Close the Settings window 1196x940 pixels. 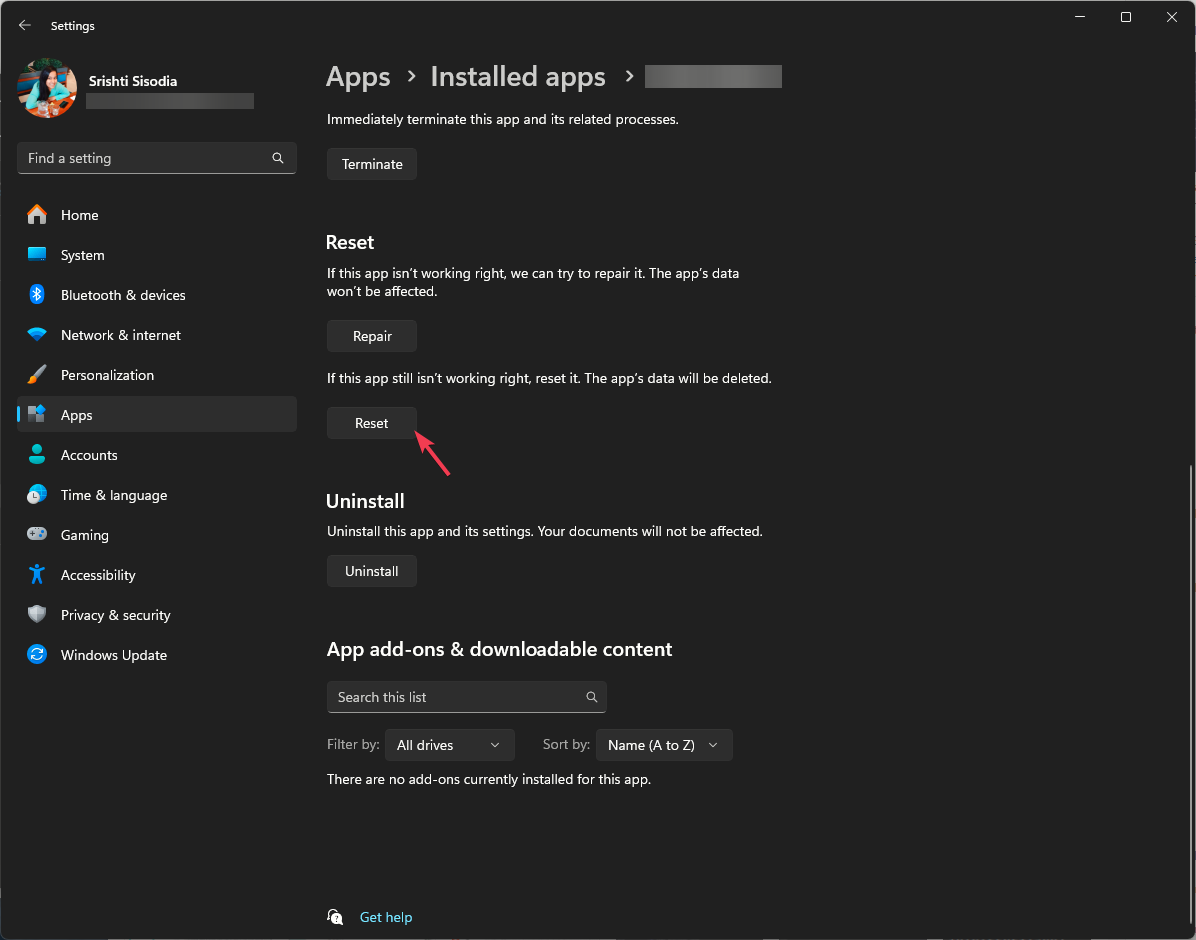[x=1172, y=17]
